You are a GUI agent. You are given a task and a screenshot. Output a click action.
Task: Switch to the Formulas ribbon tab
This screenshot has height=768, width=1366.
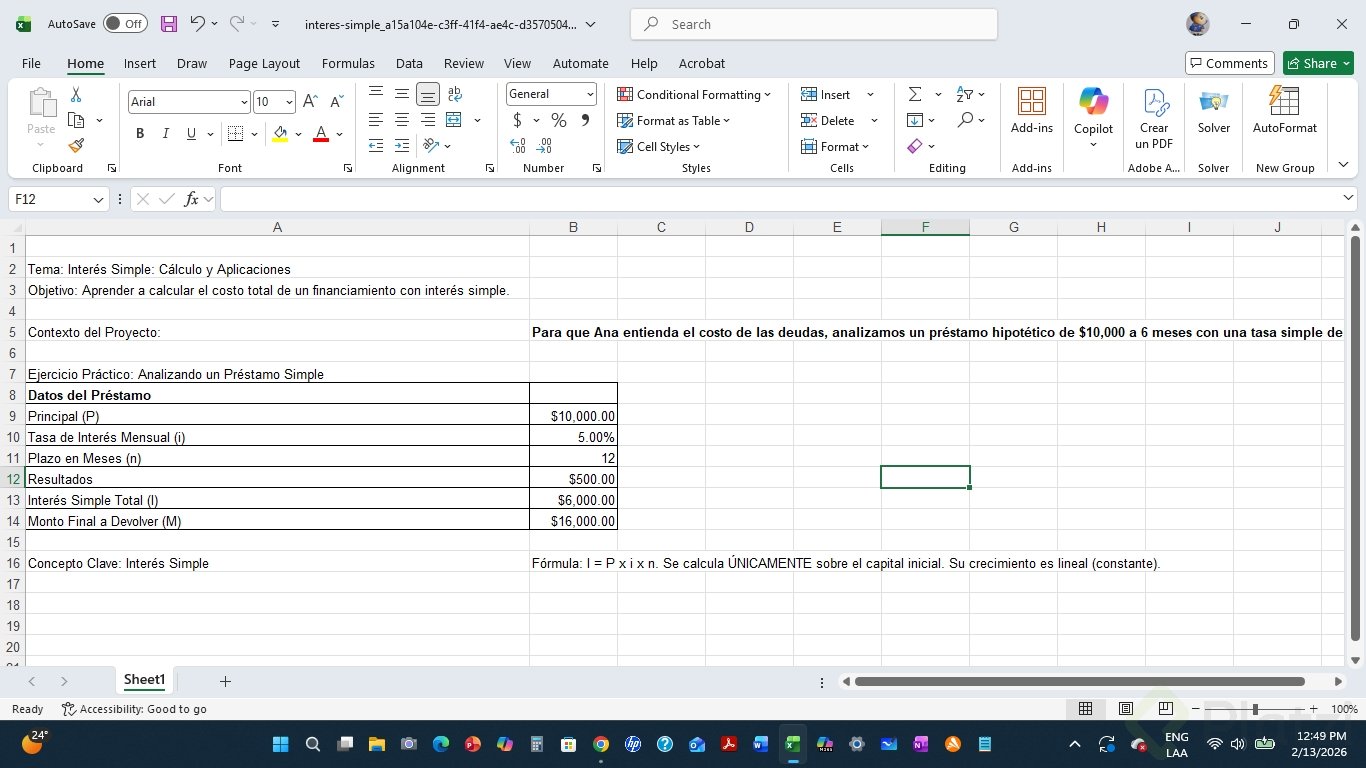(x=348, y=63)
